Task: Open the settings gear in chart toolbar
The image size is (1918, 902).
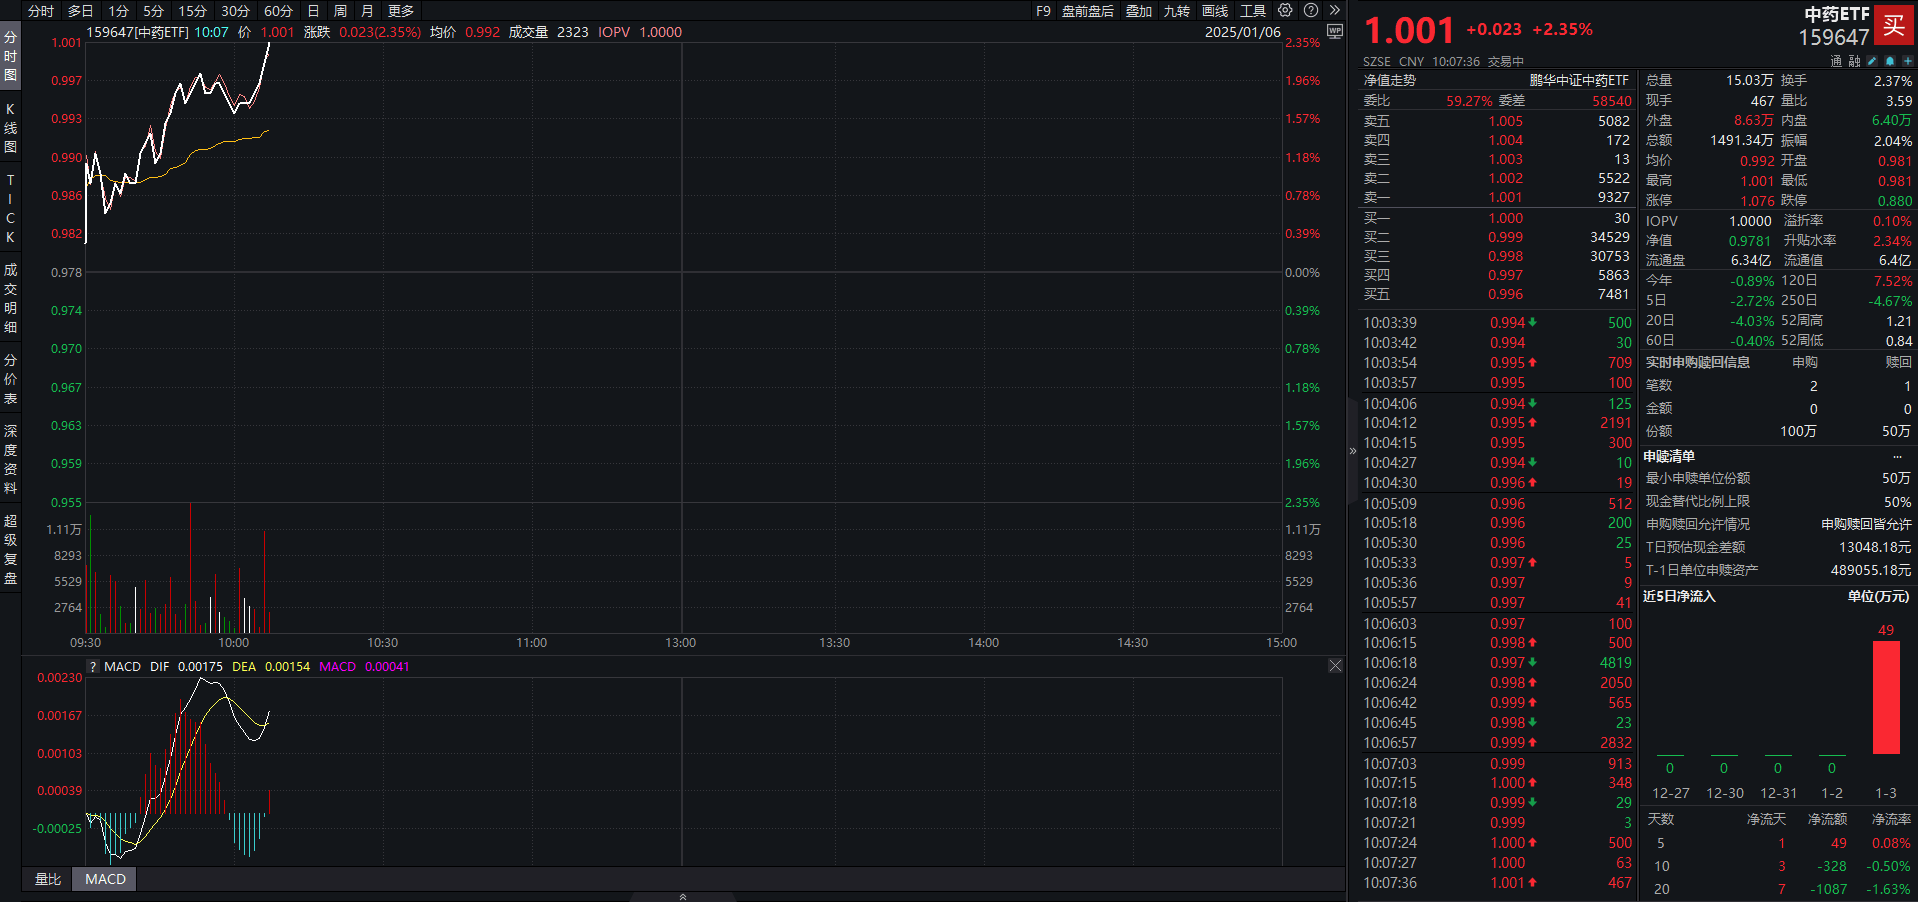Action: click(x=1285, y=11)
